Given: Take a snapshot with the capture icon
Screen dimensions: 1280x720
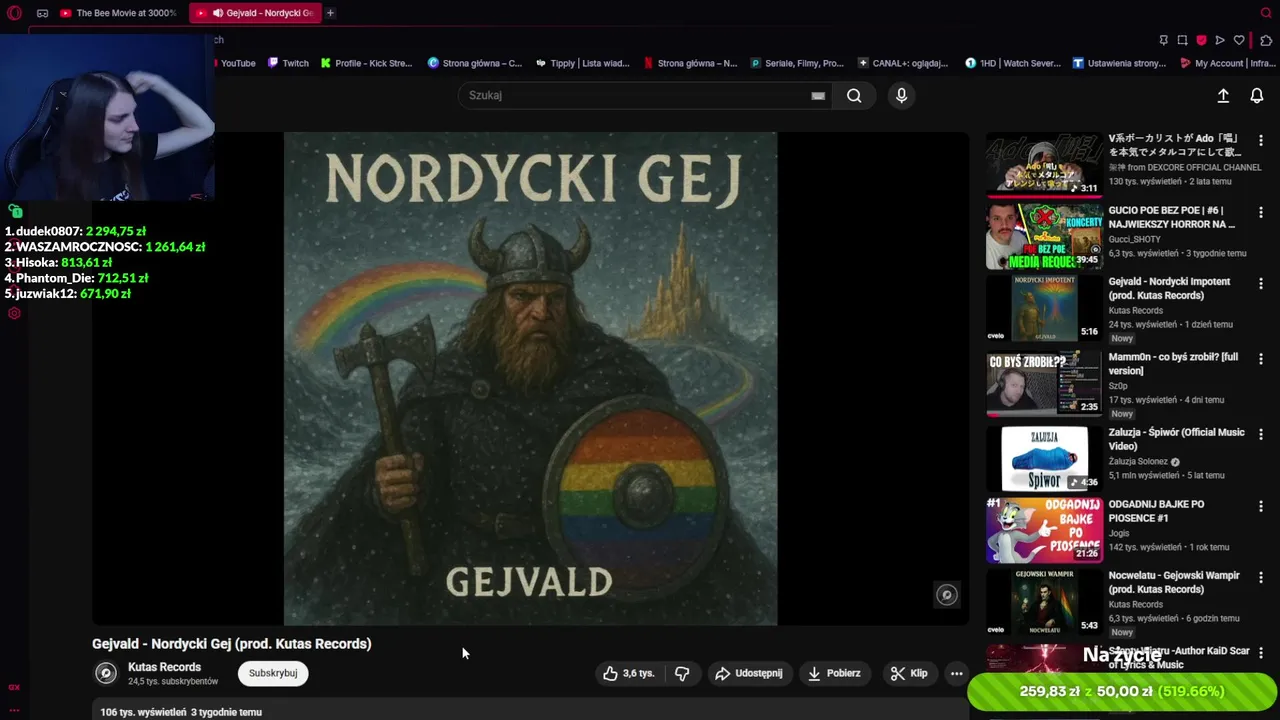Looking at the screenshot, I should pyautogui.click(x=1182, y=40).
